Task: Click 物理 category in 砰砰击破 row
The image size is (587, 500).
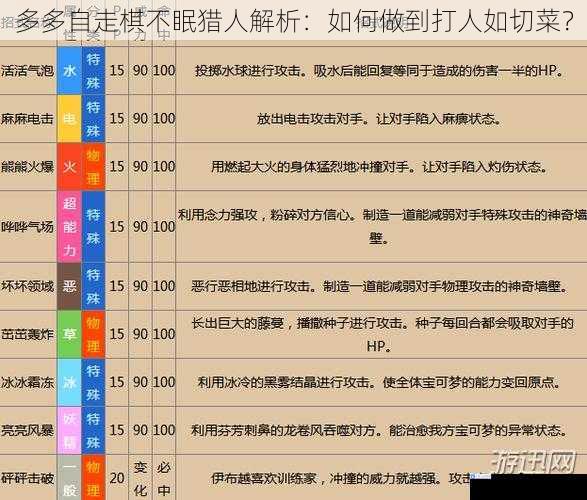Action: pos(93,478)
